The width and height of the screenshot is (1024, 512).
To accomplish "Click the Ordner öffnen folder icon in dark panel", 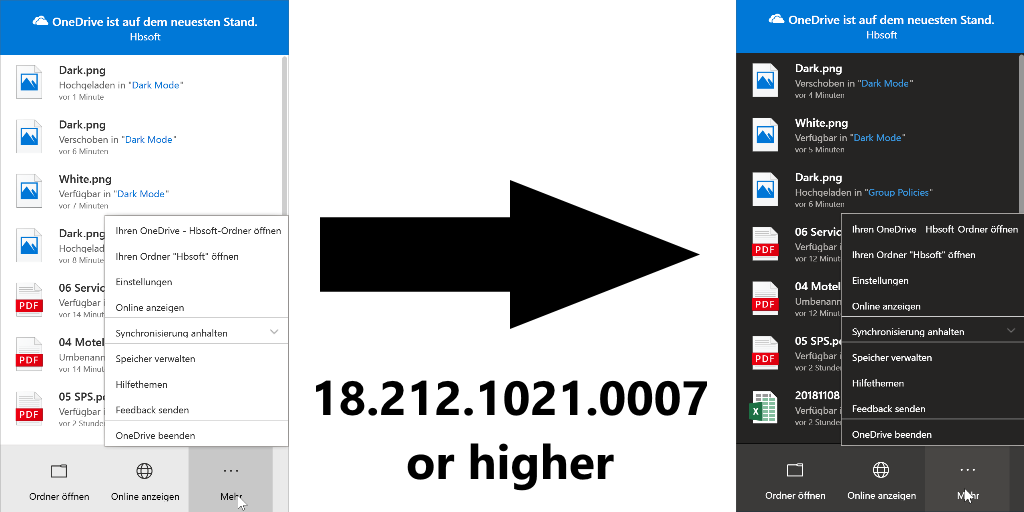I will pos(795,469).
